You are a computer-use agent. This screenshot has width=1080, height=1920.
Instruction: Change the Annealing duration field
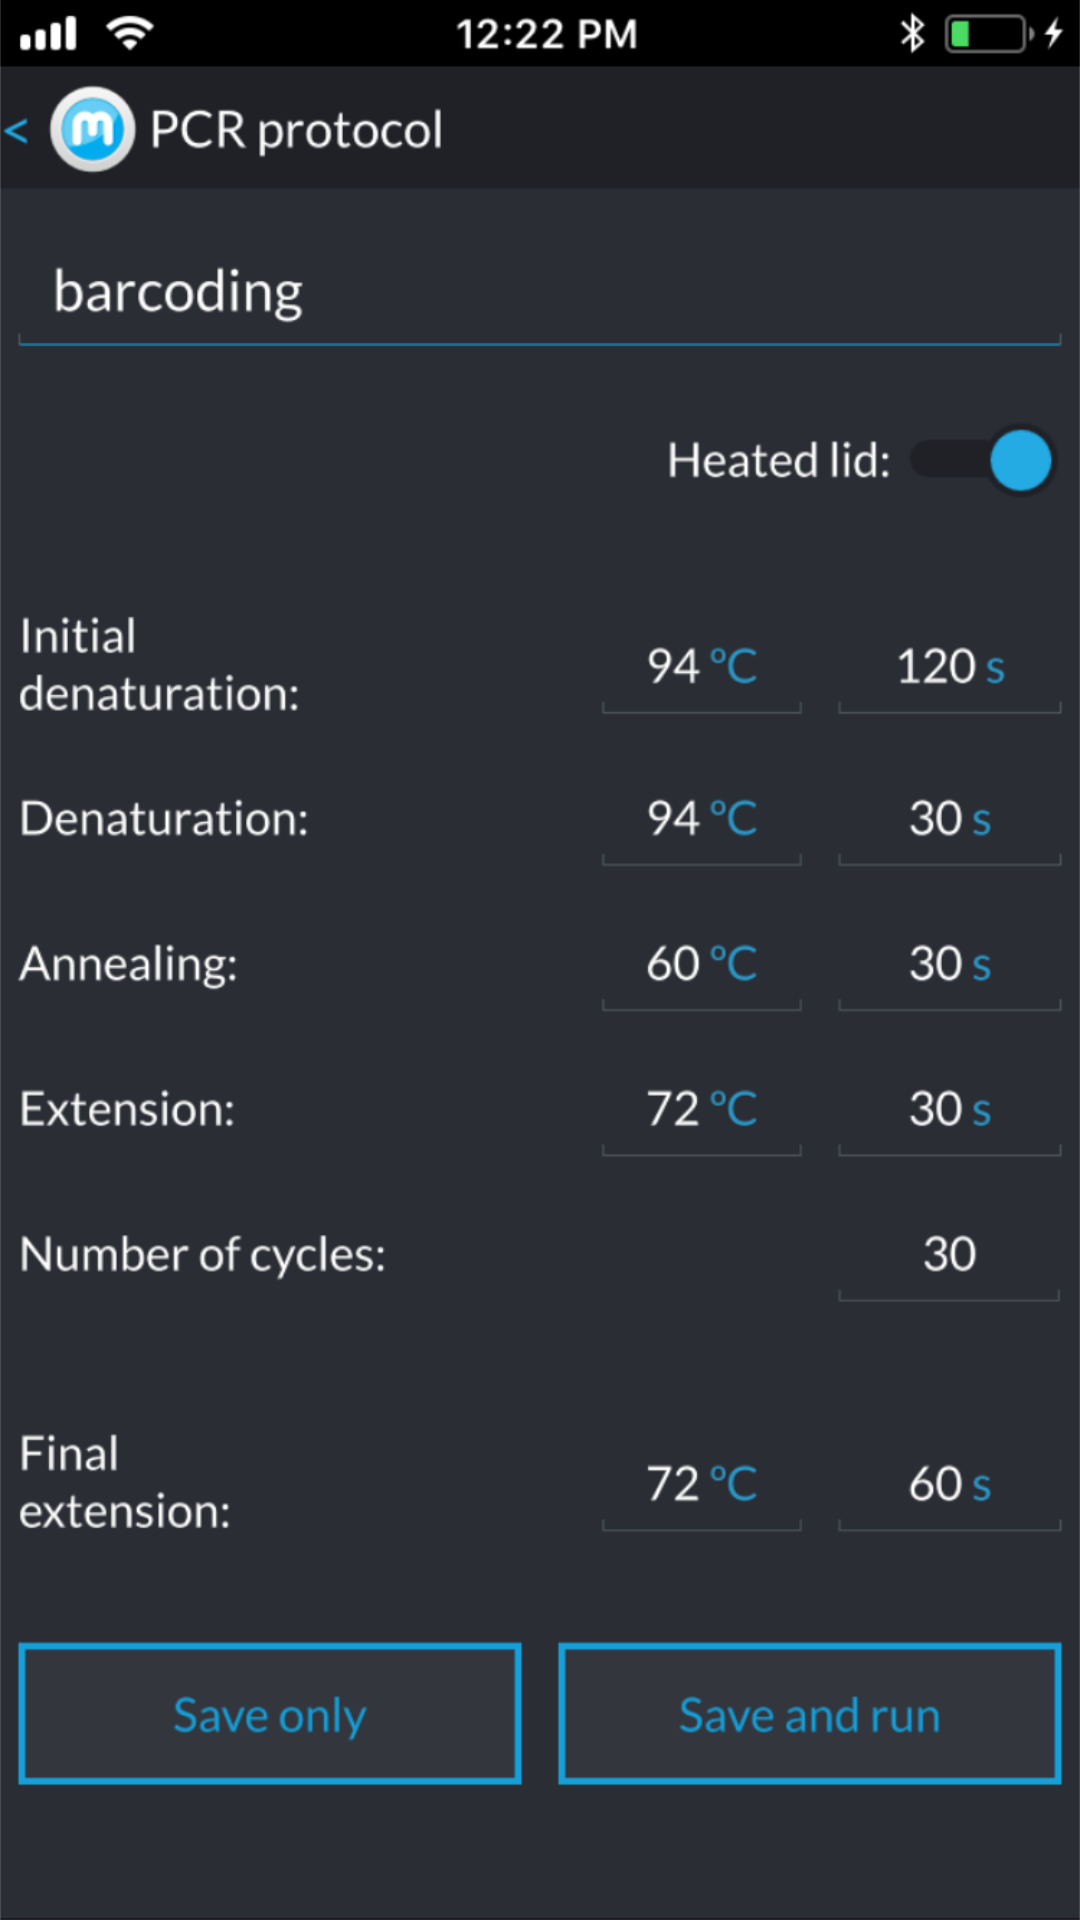click(x=949, y=964)
